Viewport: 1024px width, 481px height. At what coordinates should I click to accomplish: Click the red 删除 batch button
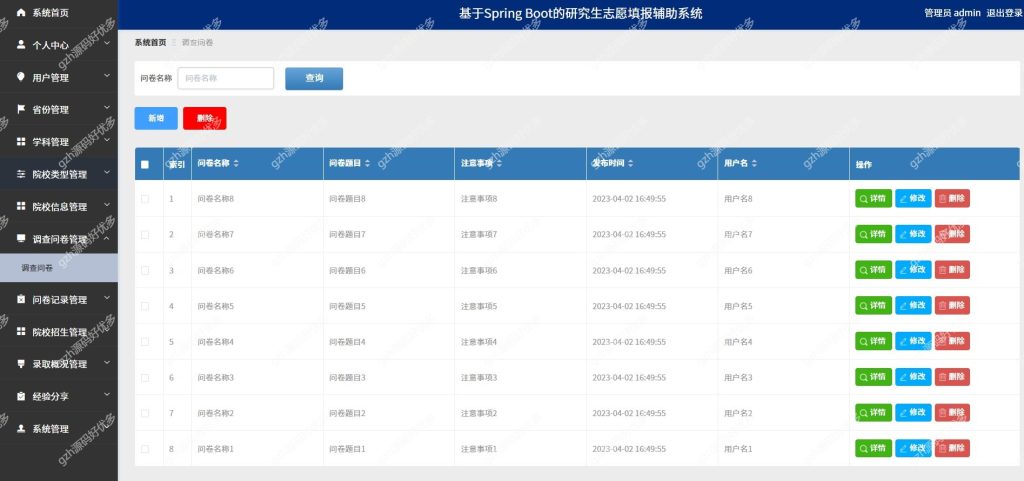click(x=205, y=118)
